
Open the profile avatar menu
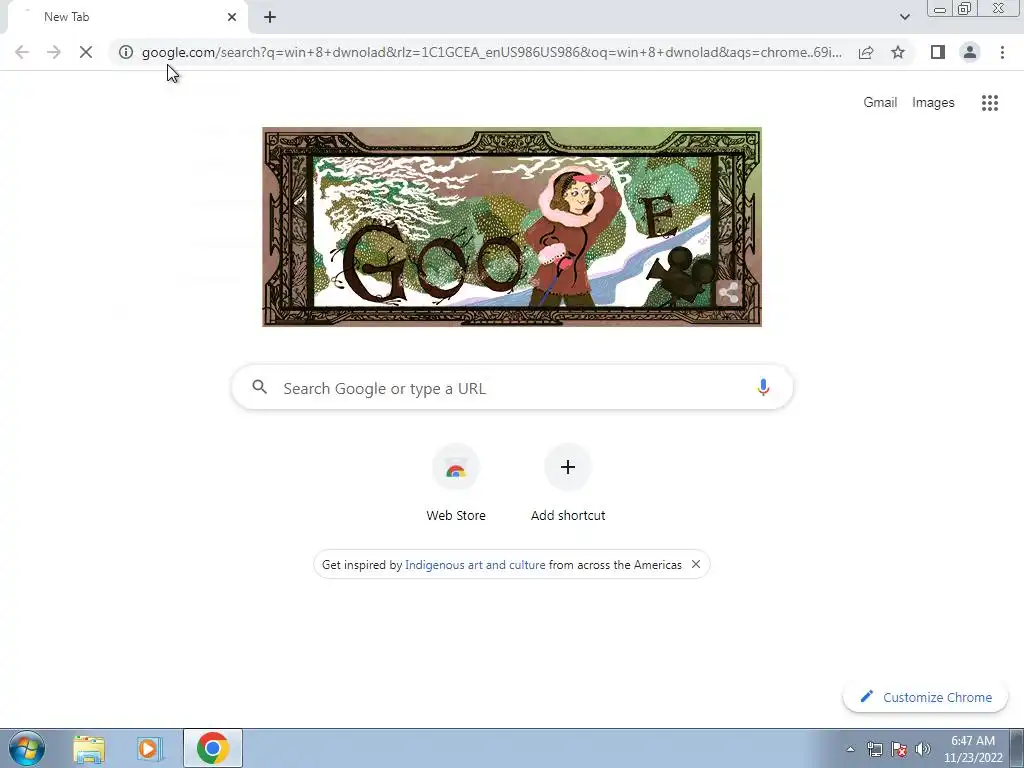point(970,52)
